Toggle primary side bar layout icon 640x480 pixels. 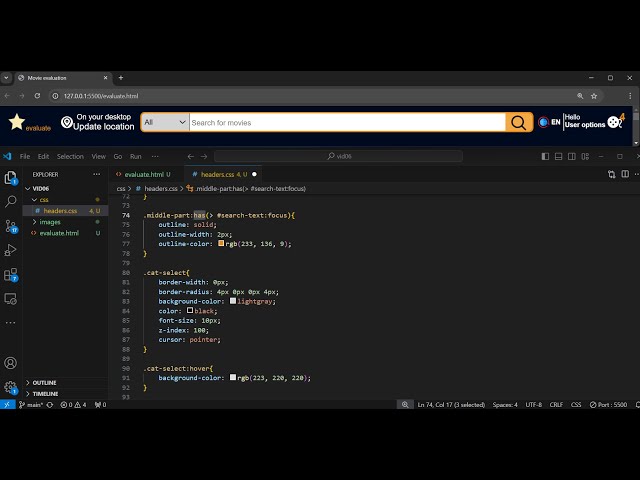pos(545,156)
